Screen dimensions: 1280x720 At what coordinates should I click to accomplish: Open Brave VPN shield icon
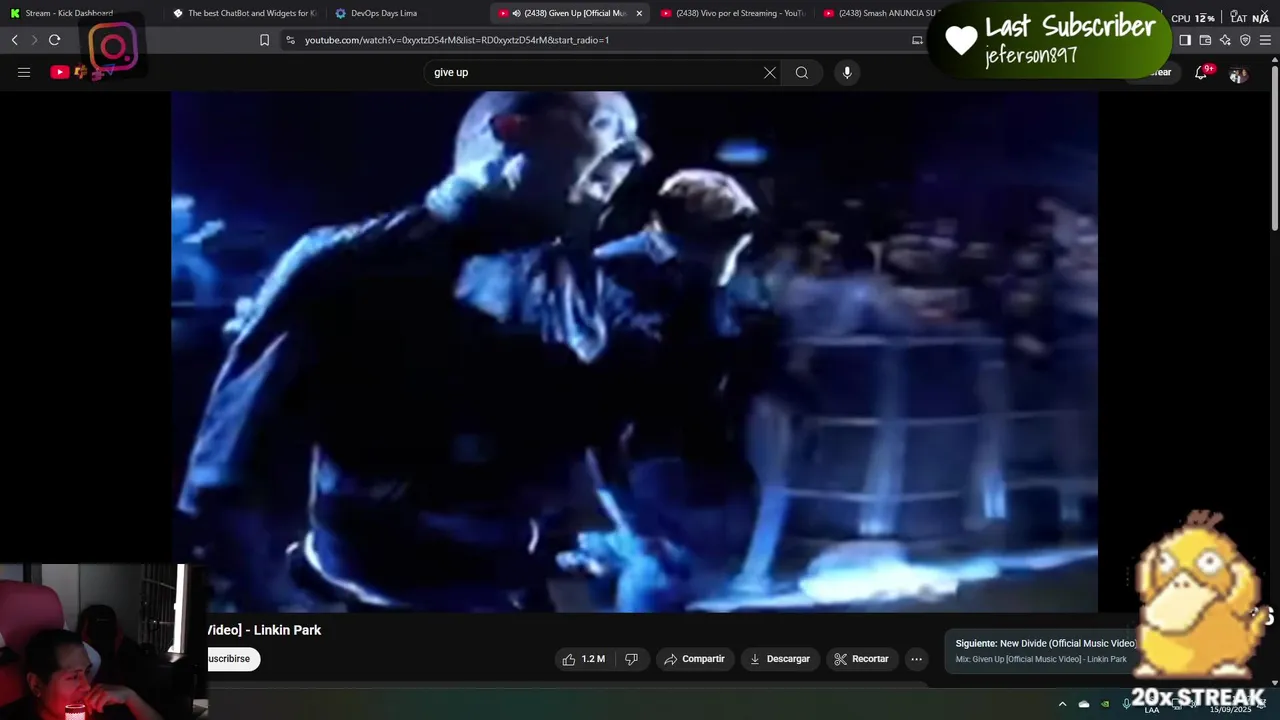[1245, 40]
